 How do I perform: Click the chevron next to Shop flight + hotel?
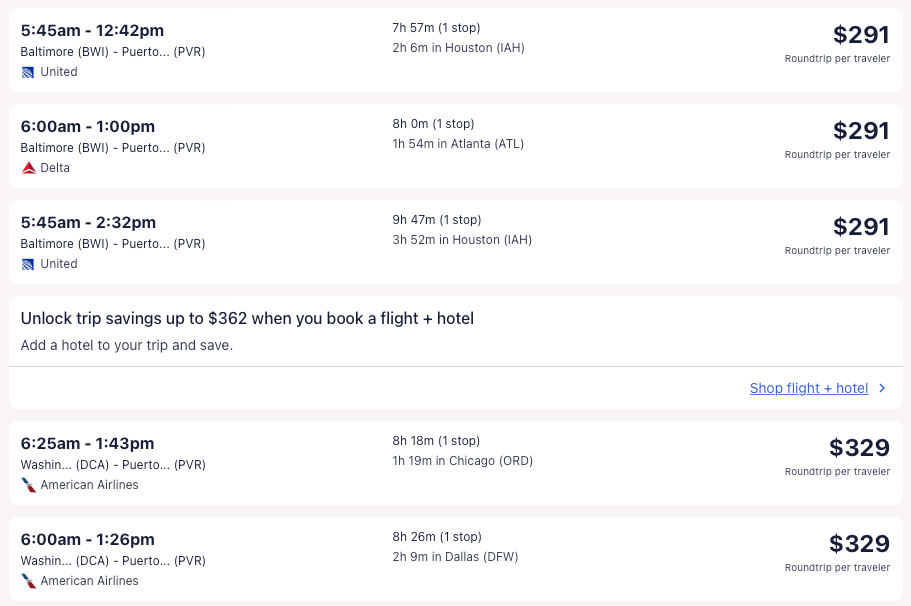(x=882, y=388)
